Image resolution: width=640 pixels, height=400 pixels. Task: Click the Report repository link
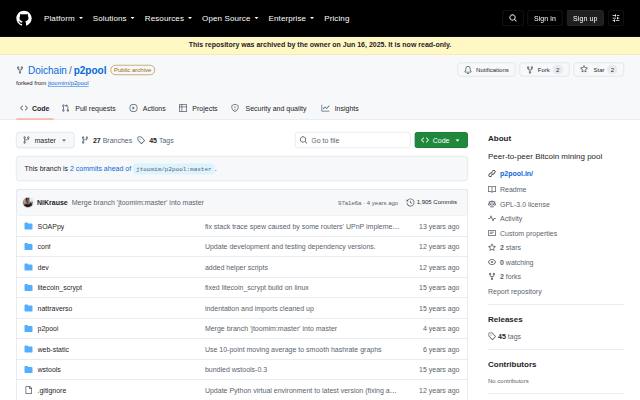(515, 292)
